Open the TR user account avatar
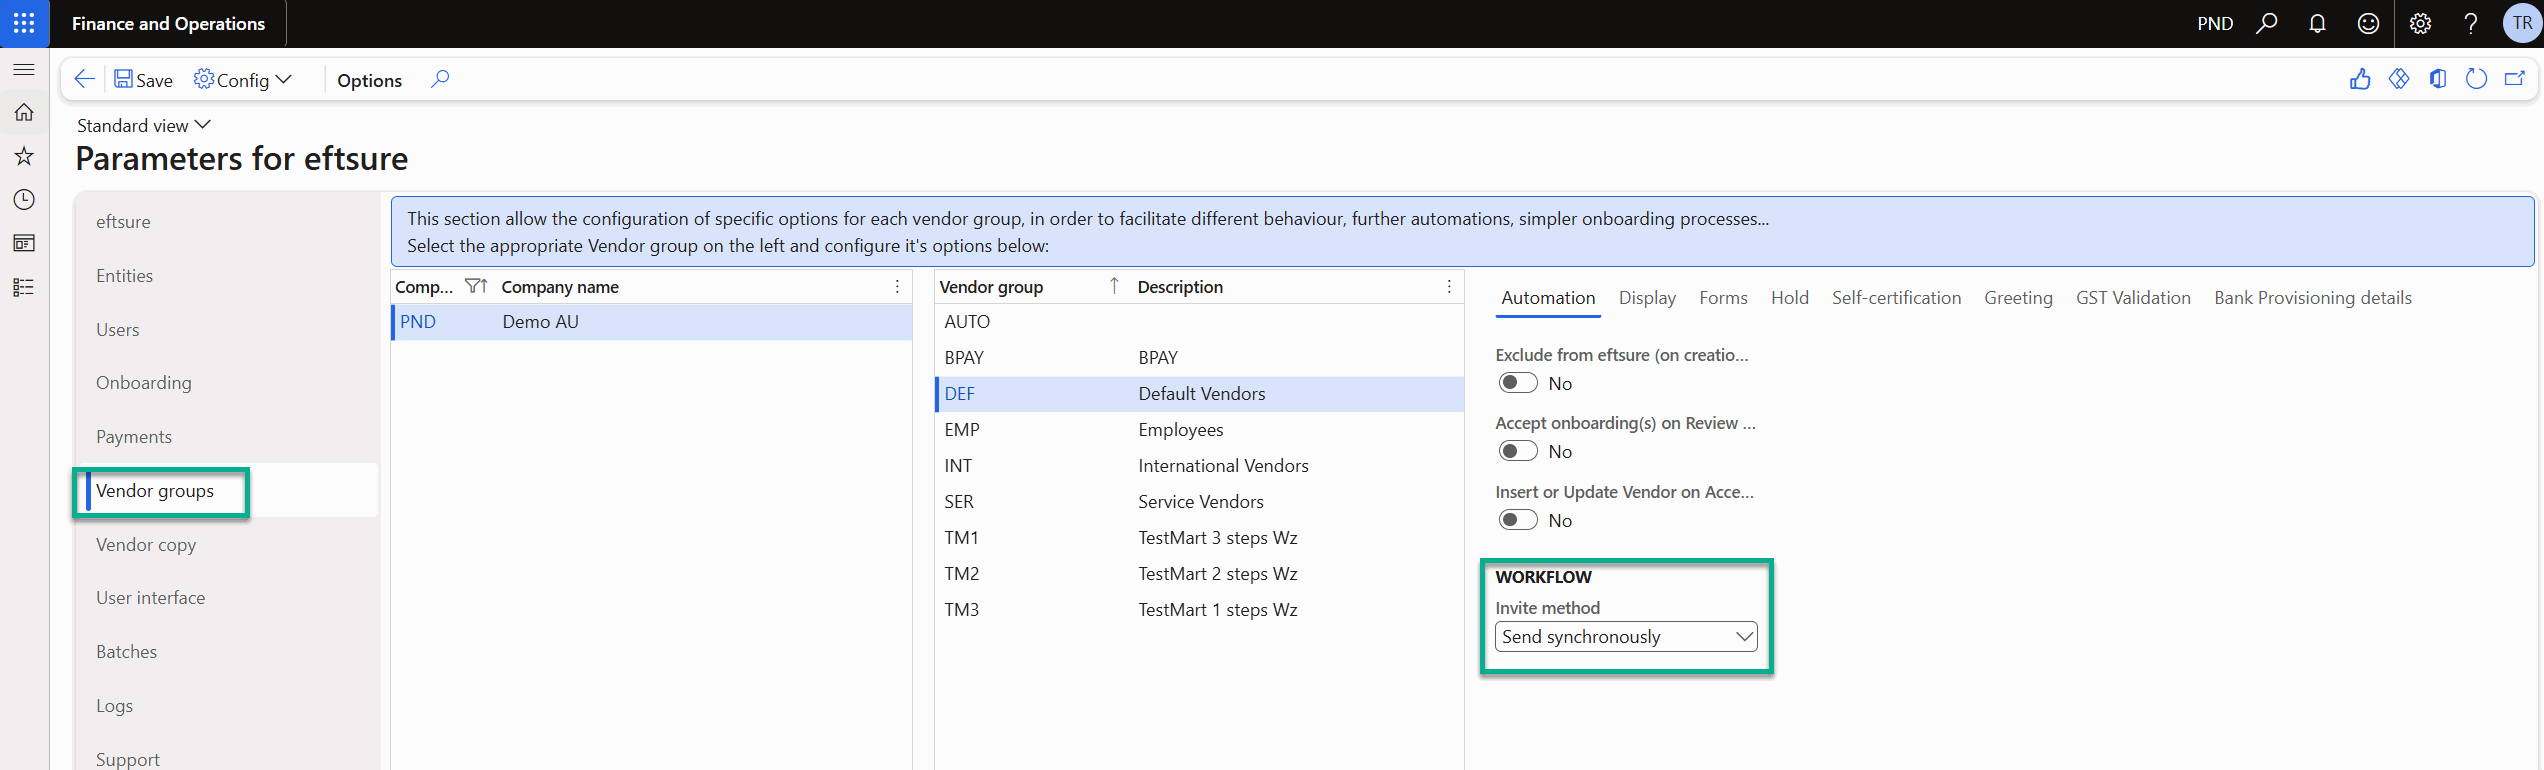Screen dimensions: 2544x770 click(2522, 23)
